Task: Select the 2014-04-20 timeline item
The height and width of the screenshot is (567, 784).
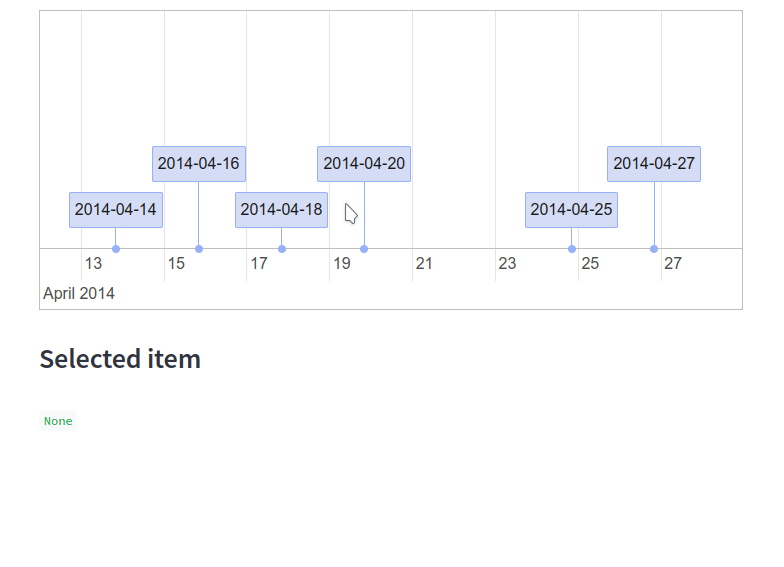Action: click(x=364, y=164)
